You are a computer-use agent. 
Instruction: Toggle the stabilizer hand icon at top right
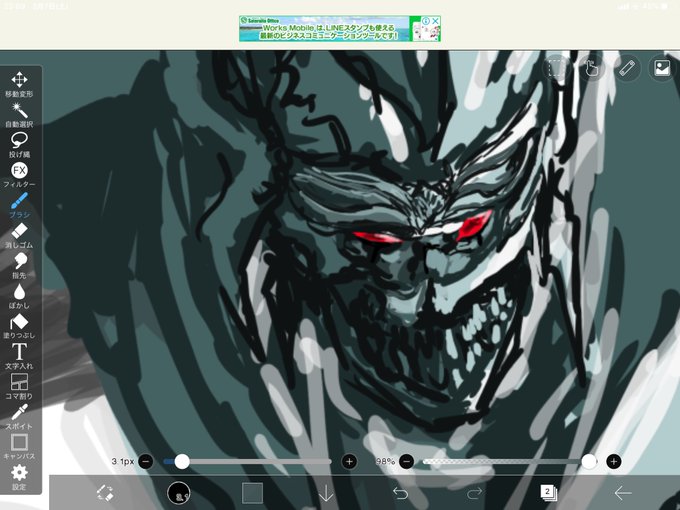[x=592, y=68]
